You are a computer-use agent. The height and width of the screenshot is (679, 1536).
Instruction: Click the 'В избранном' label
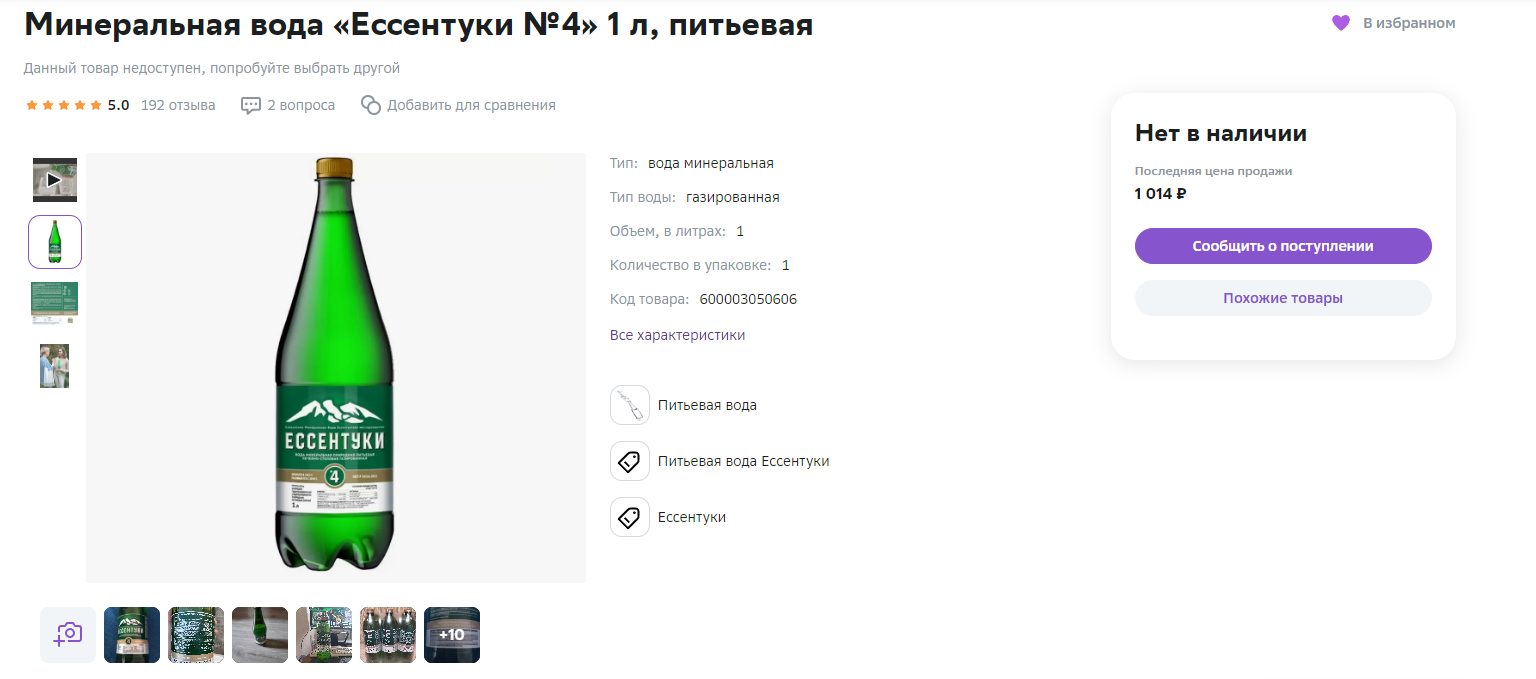coord(1409,23)
